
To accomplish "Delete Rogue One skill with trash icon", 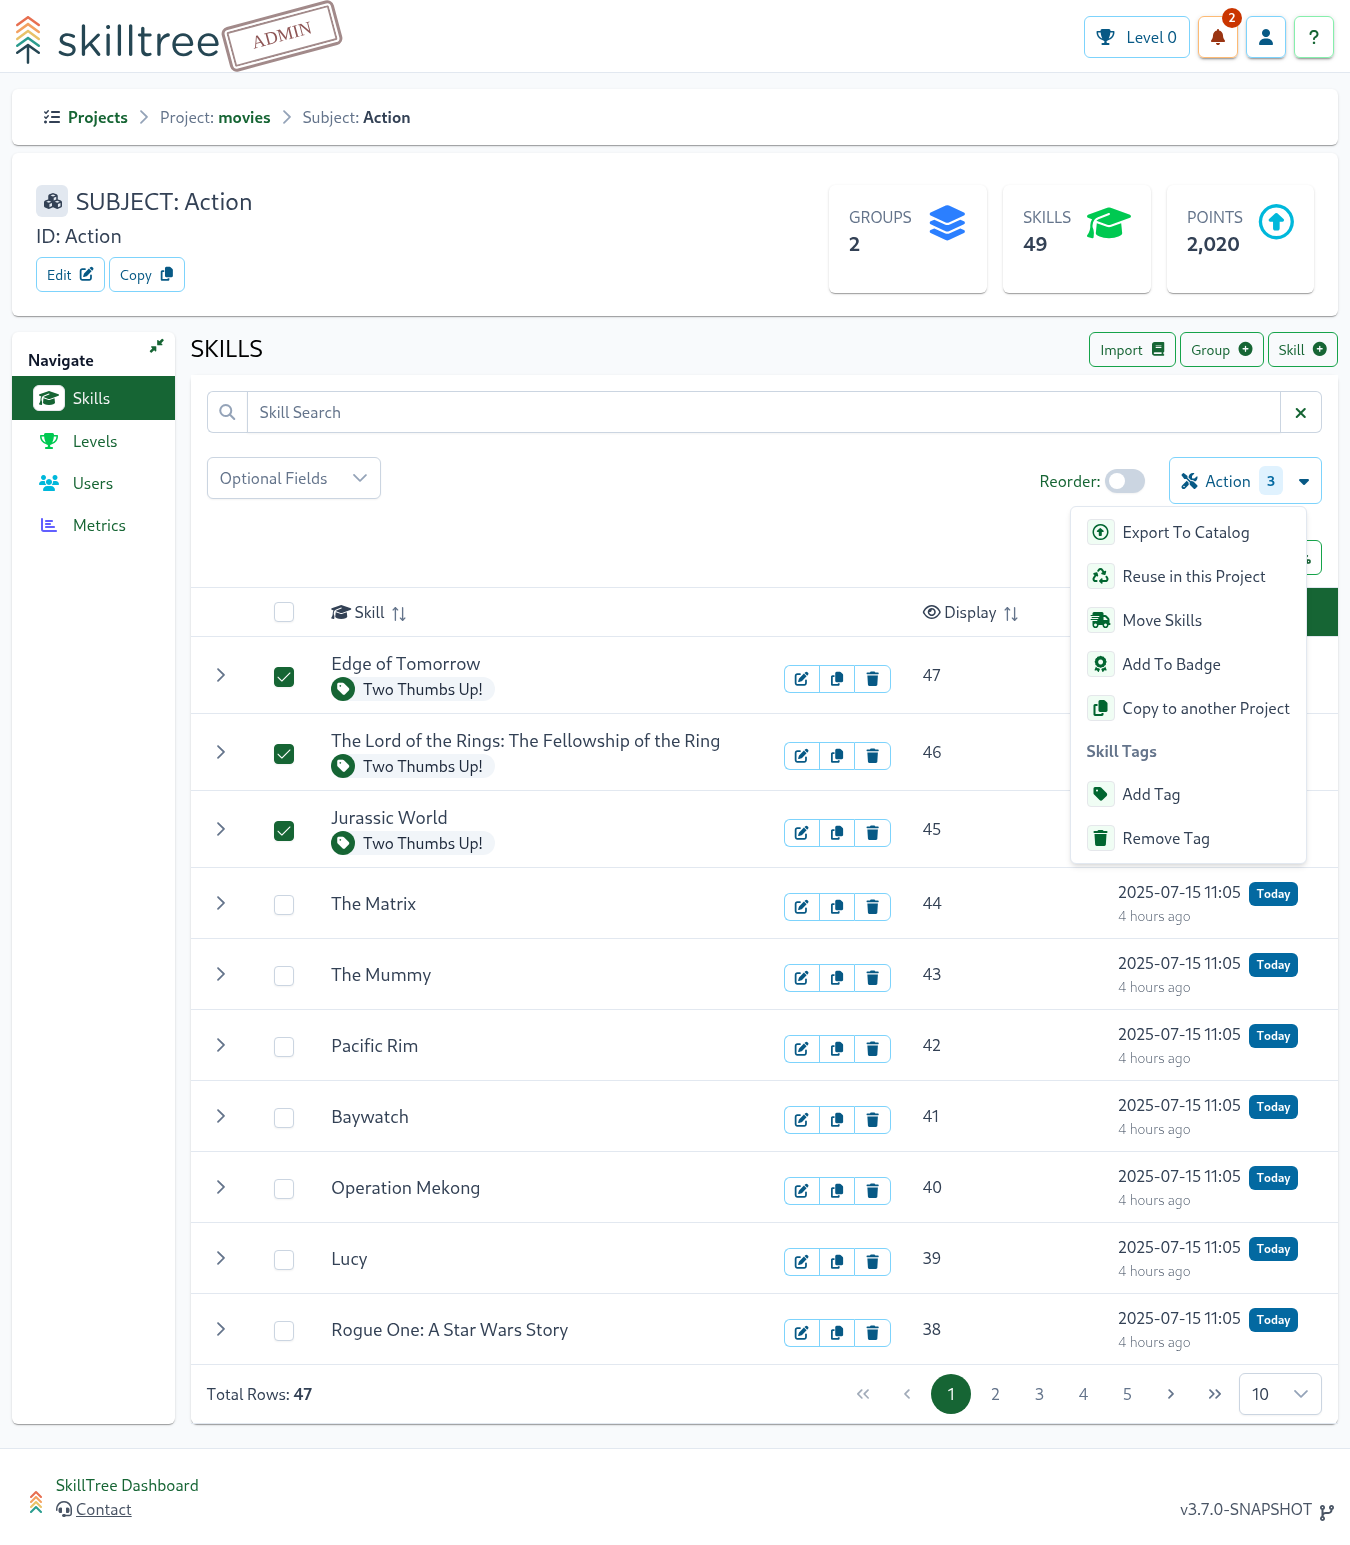I will 872,1333.
